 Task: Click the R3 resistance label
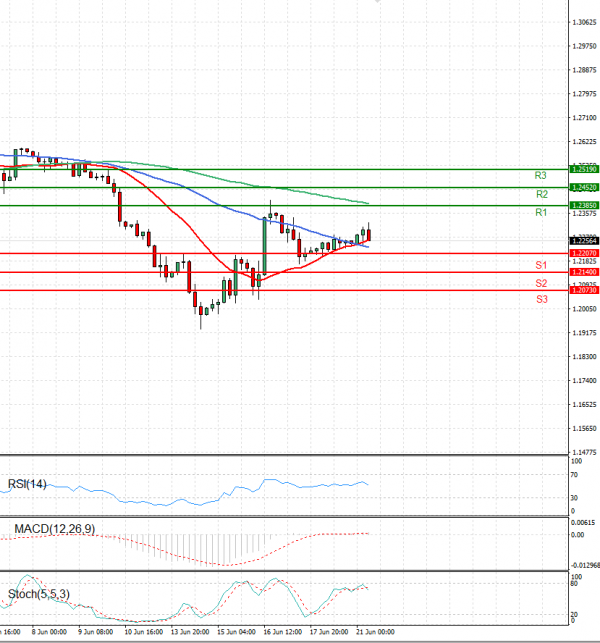point(540,176)
